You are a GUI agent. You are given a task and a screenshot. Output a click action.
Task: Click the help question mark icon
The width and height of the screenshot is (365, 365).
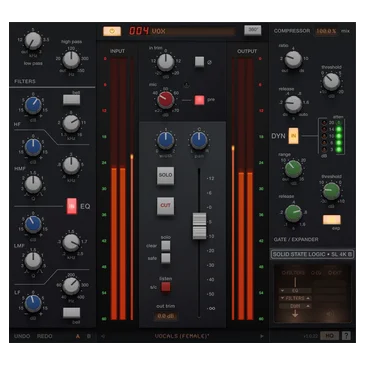pyautogui.click(x=346, y=336)
